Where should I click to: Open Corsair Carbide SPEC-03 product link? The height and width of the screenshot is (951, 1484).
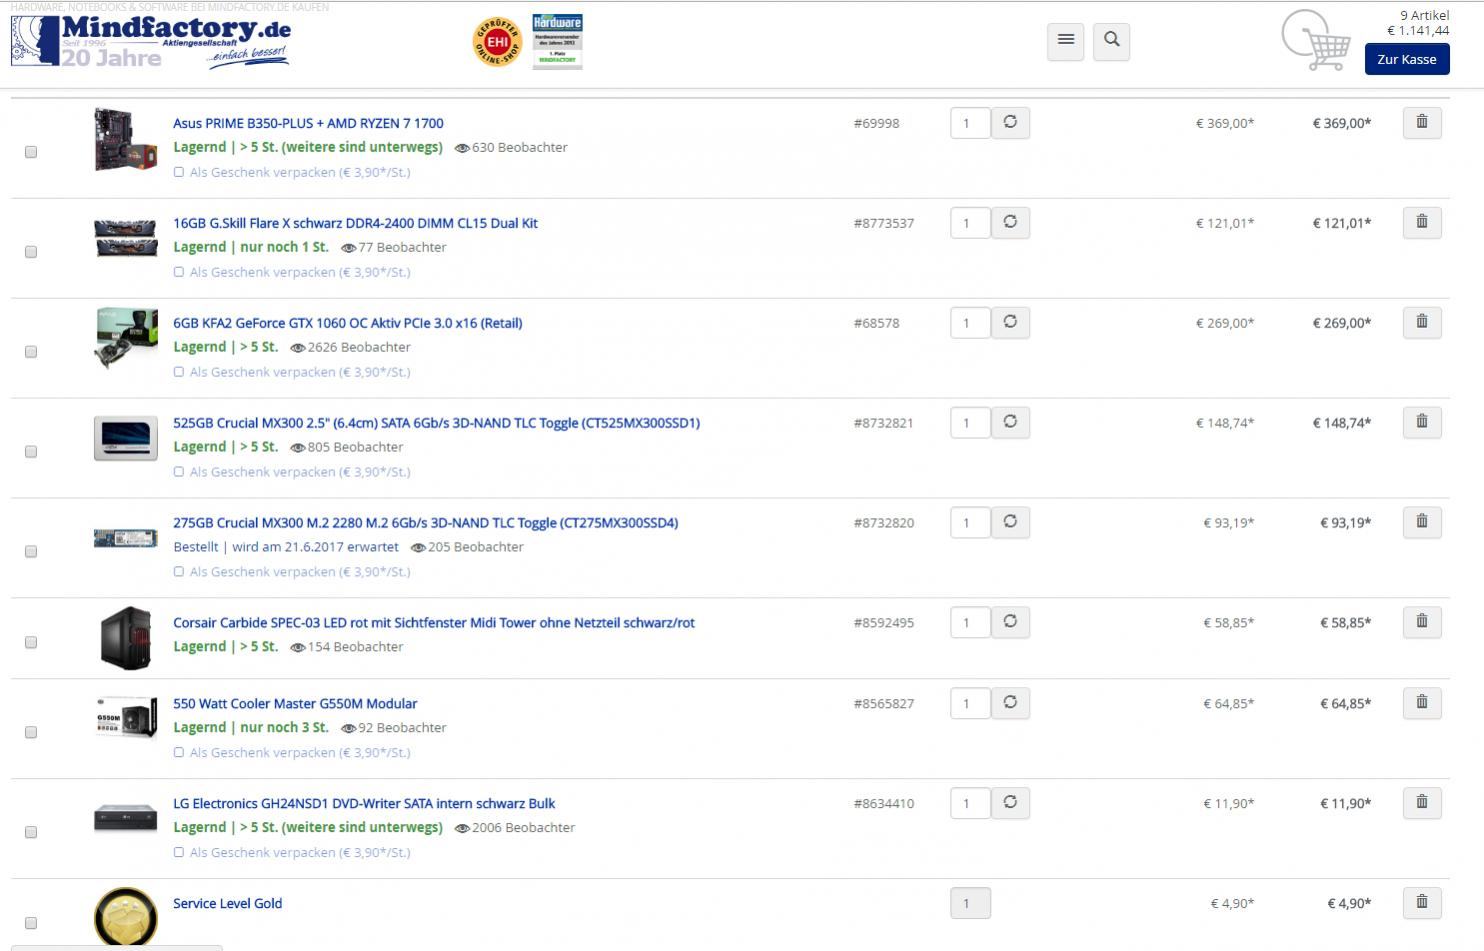point(433,622)
